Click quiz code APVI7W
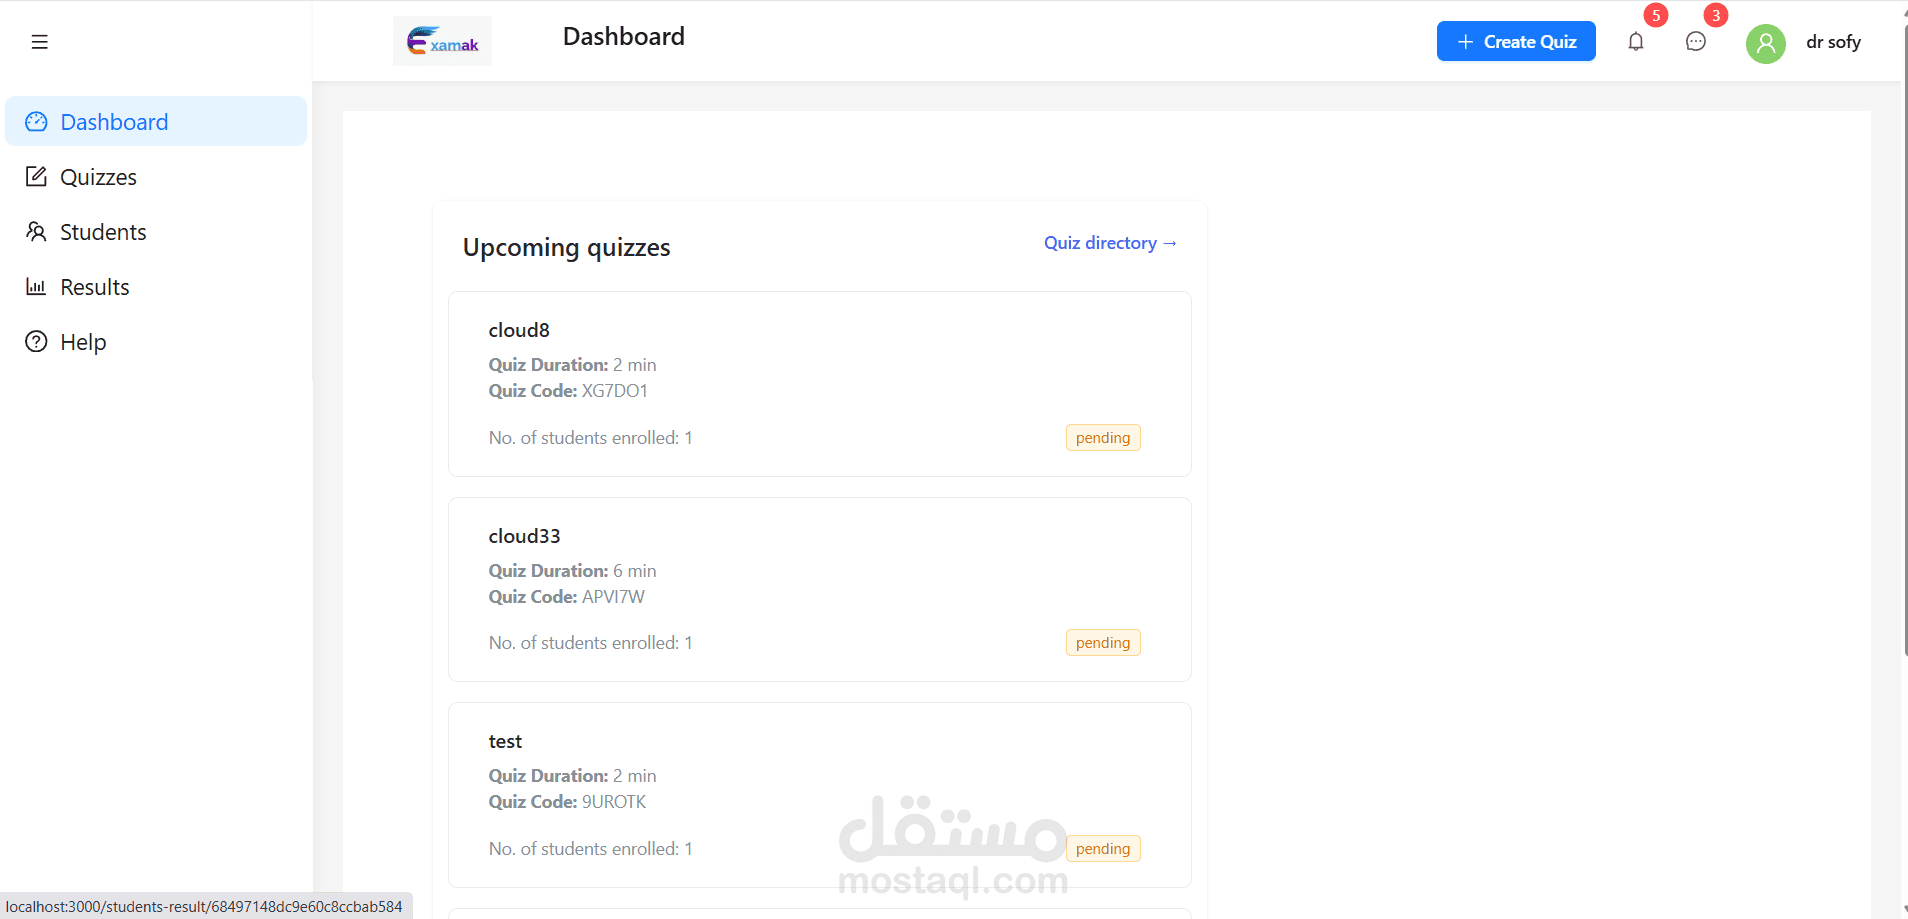Screen dimensions: 1908x919 tap(613, 597)
